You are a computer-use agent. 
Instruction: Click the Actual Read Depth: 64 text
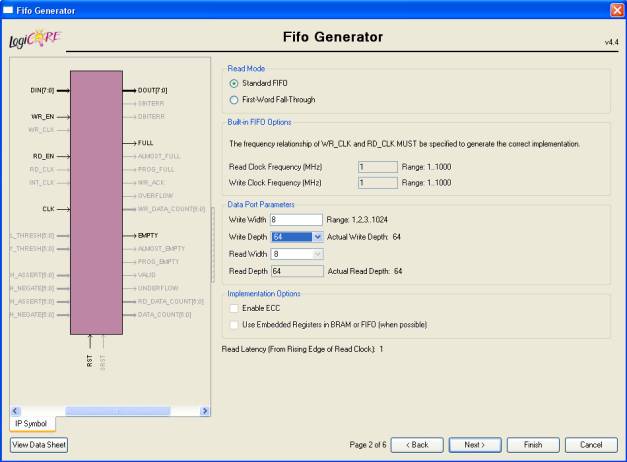(365, 271)
